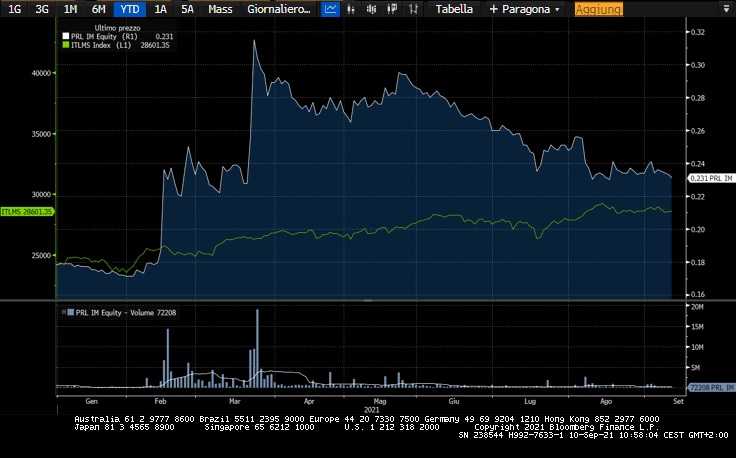Click the 40000 left axis value
This screenshot has width=737, height=458.
41,73
